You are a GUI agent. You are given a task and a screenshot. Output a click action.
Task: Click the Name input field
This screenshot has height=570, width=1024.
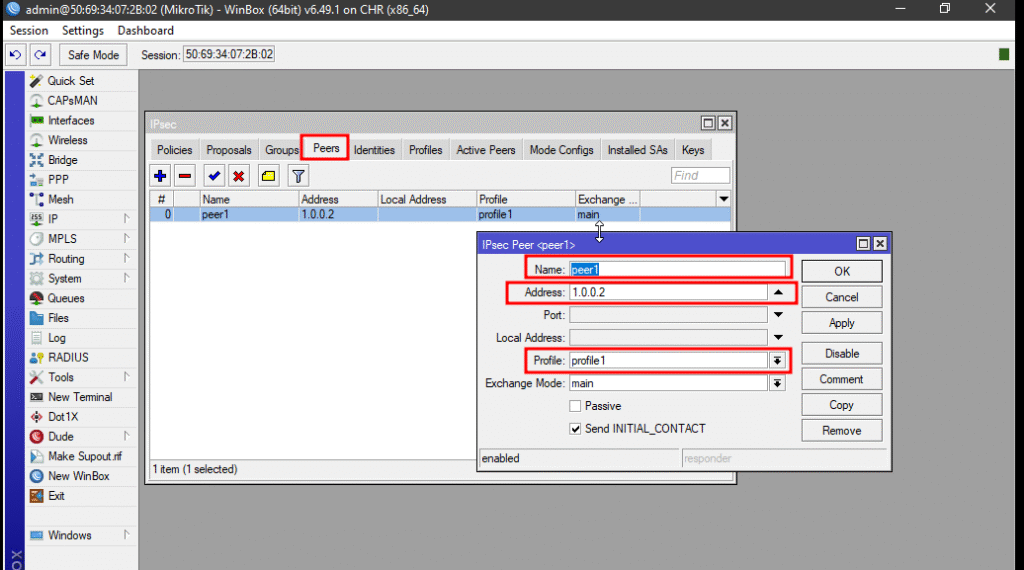pos(678,269)
